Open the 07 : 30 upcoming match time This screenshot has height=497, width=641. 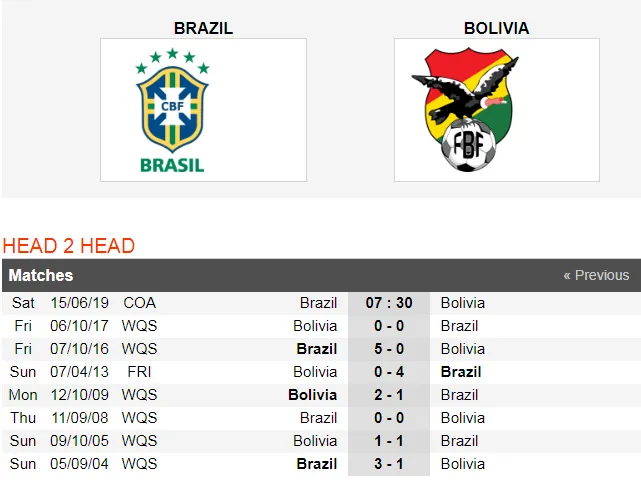(388, 303)
